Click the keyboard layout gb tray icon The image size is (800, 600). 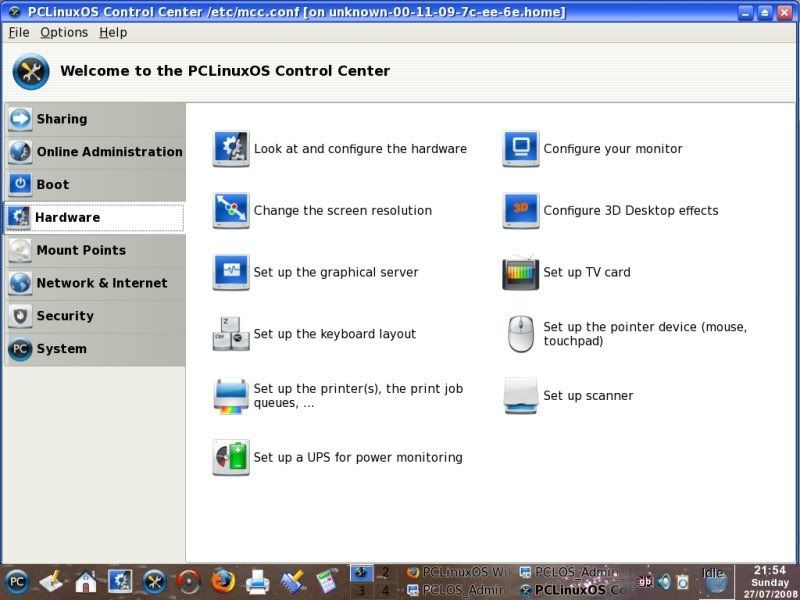645,582
